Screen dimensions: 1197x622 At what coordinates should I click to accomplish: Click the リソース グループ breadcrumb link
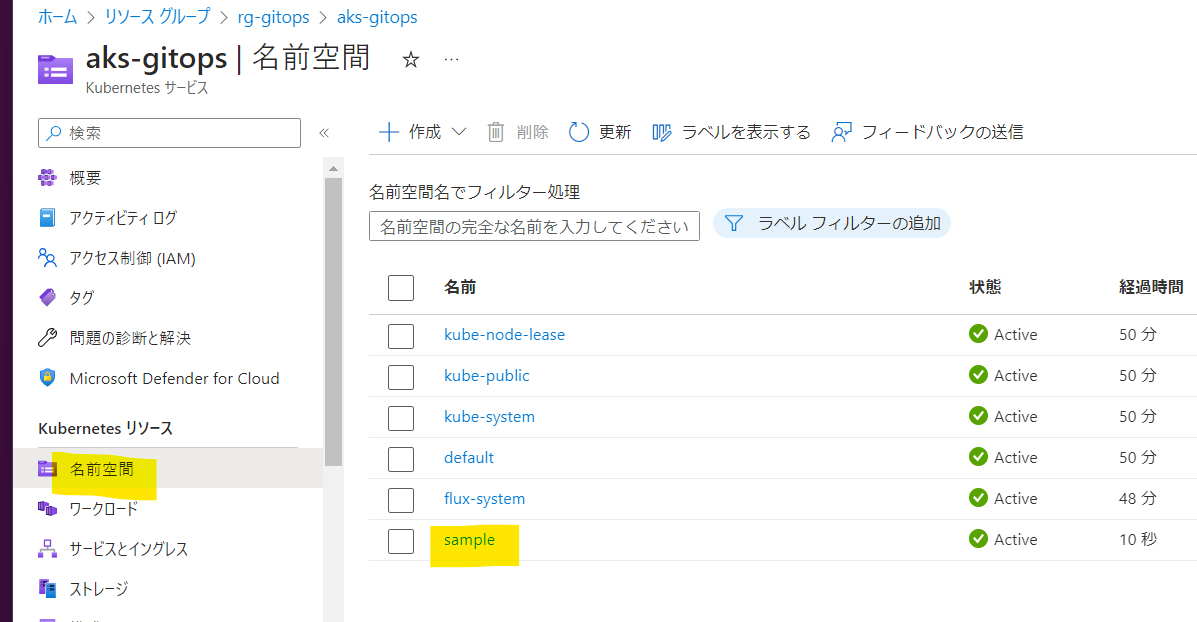click(x=157, y=17)
